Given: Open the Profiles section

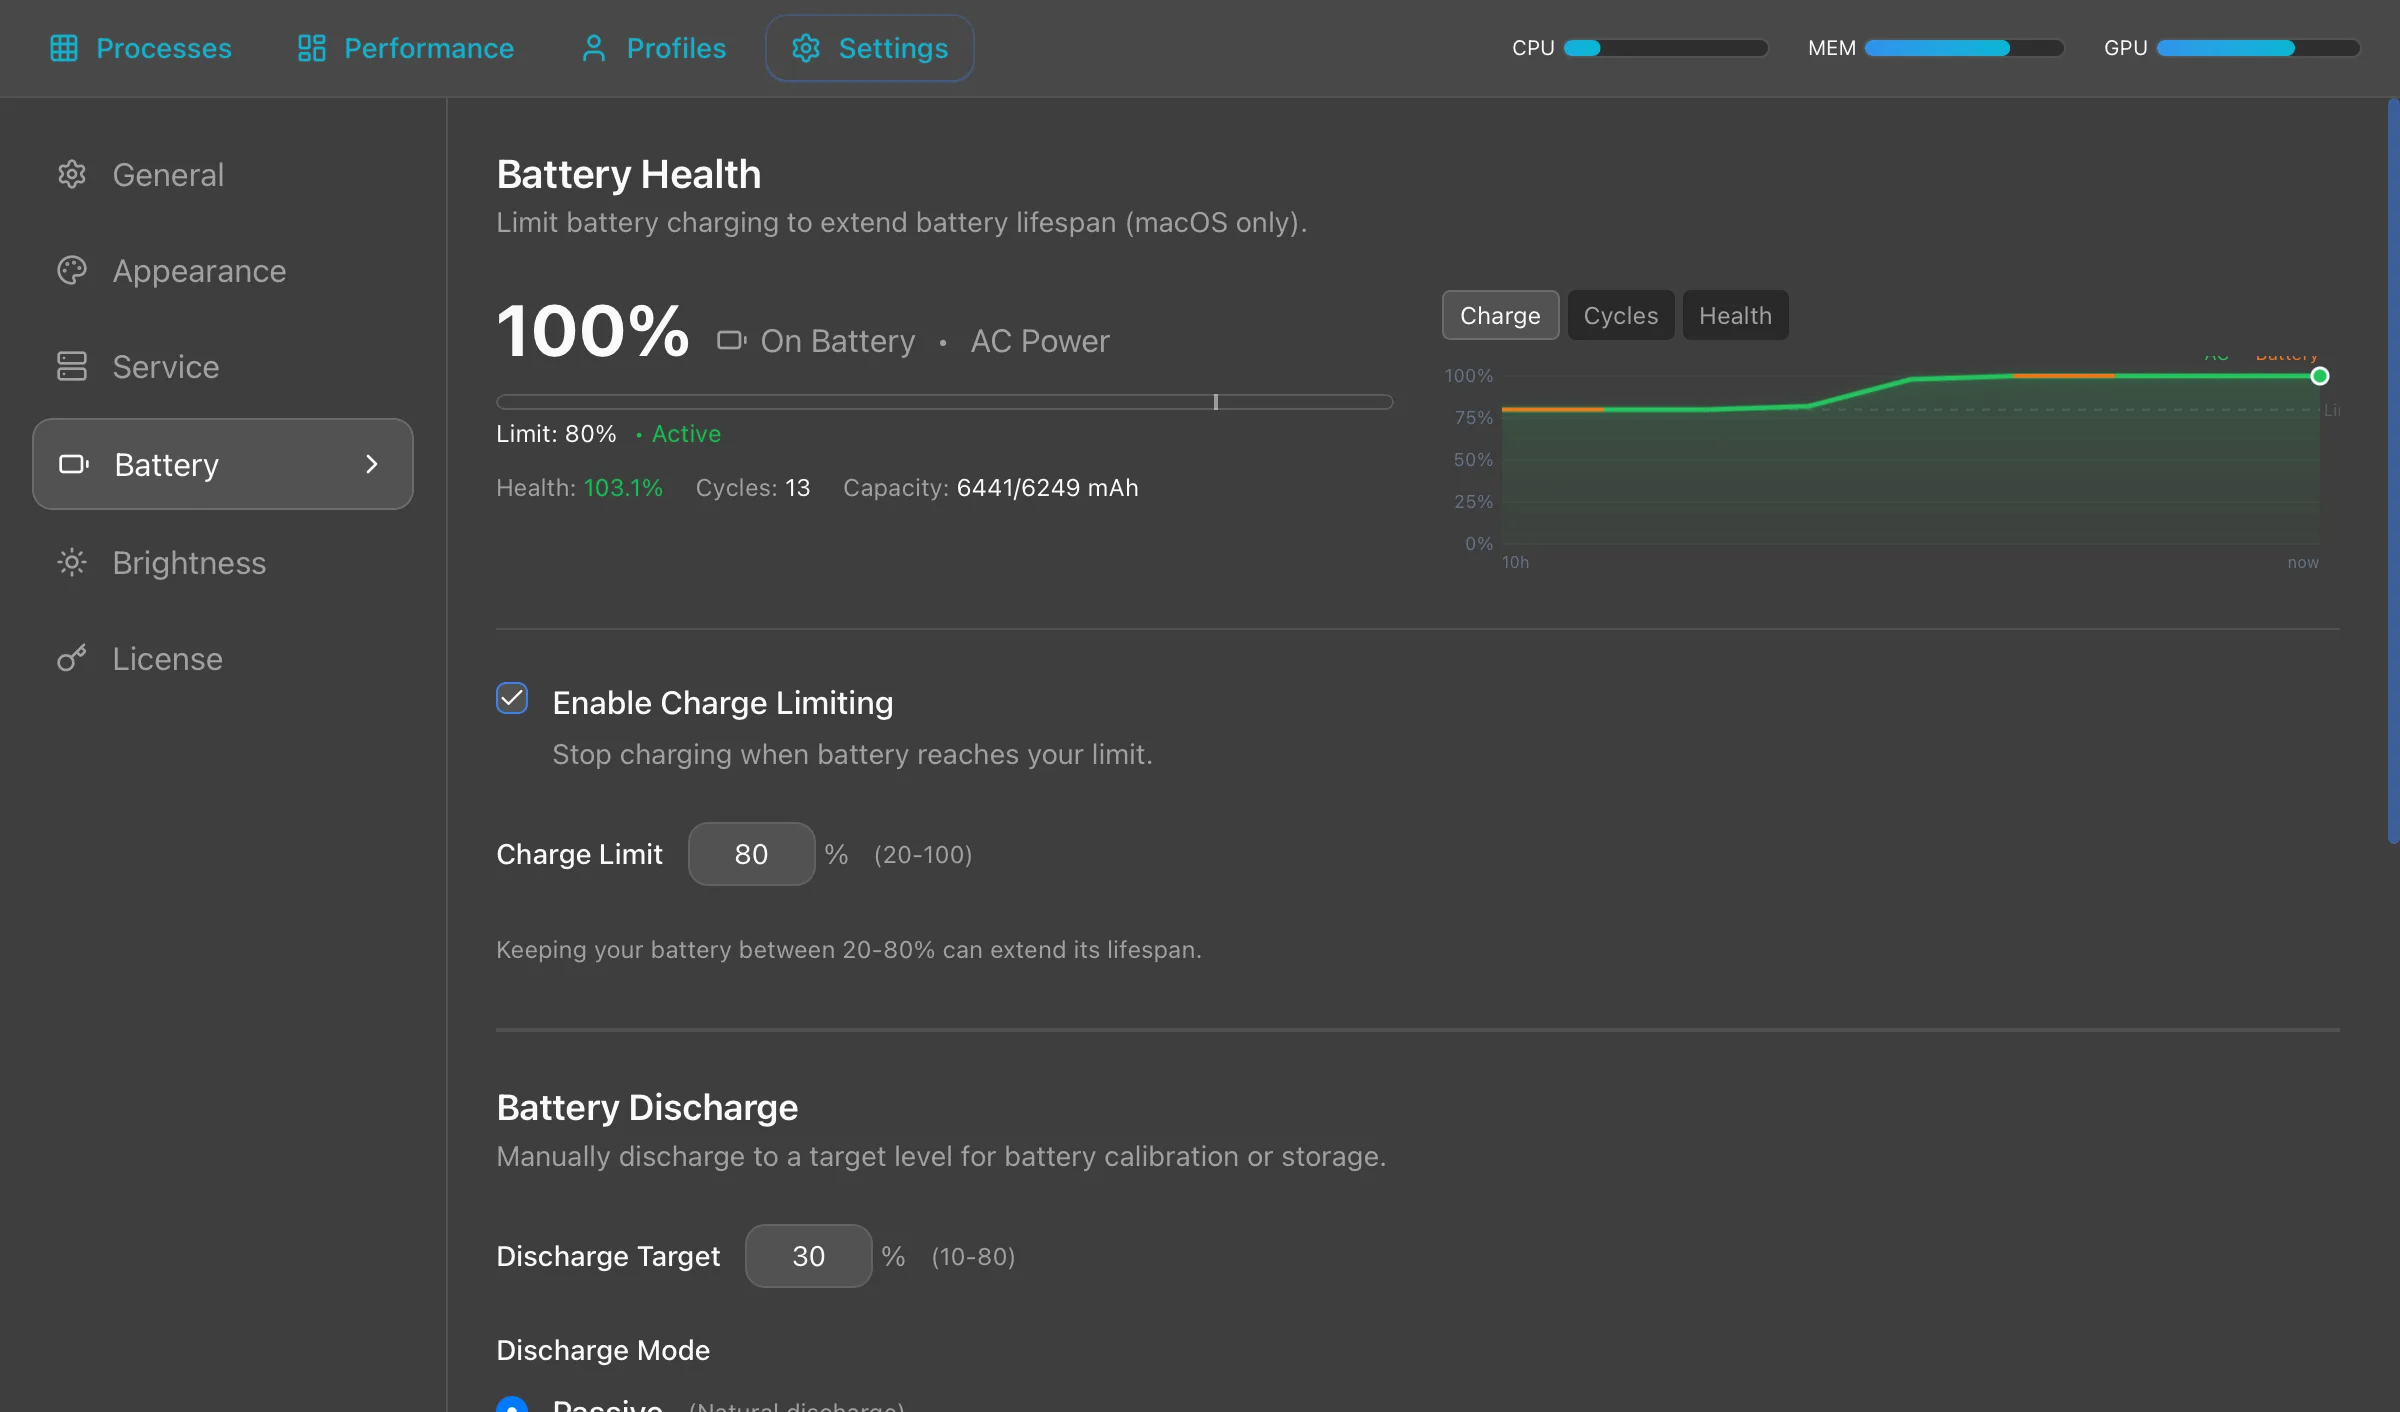Looking at the screenshot, I should 651,47.
